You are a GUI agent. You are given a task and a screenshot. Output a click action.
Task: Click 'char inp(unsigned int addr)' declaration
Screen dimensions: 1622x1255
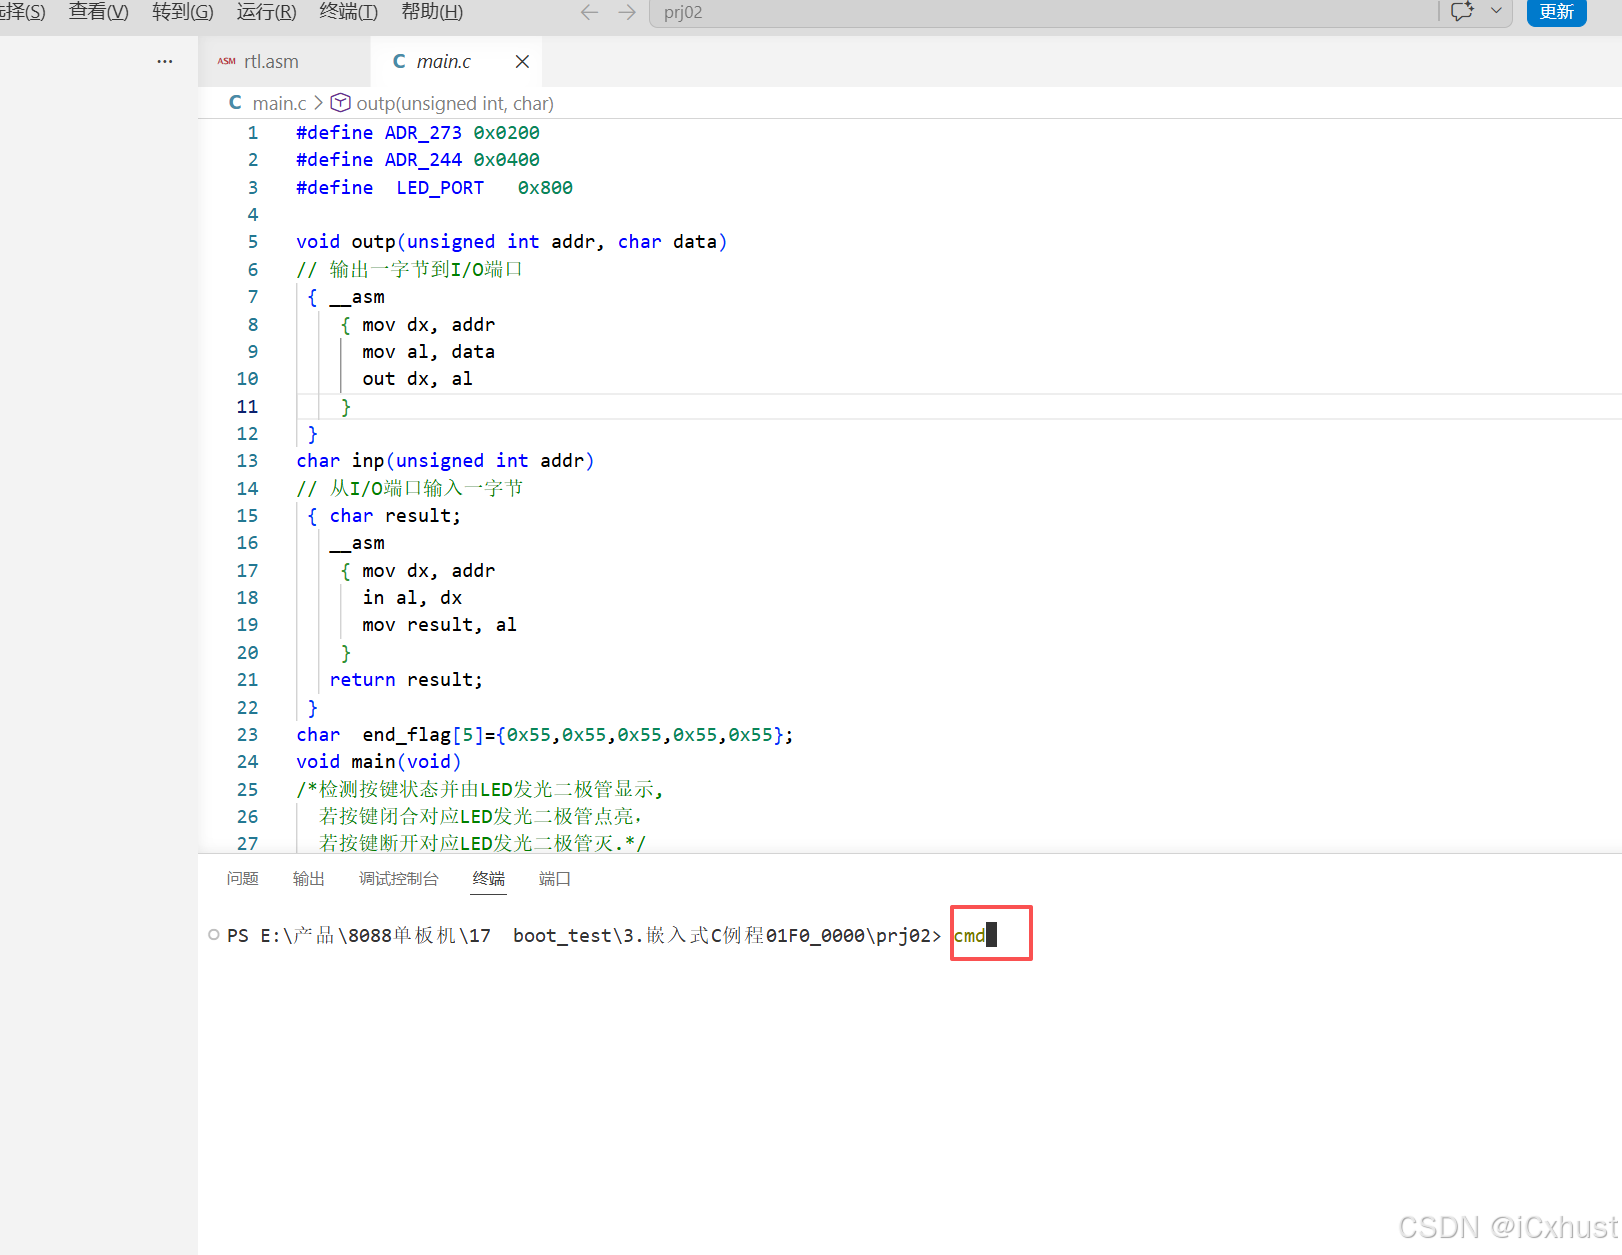point(445,461)
